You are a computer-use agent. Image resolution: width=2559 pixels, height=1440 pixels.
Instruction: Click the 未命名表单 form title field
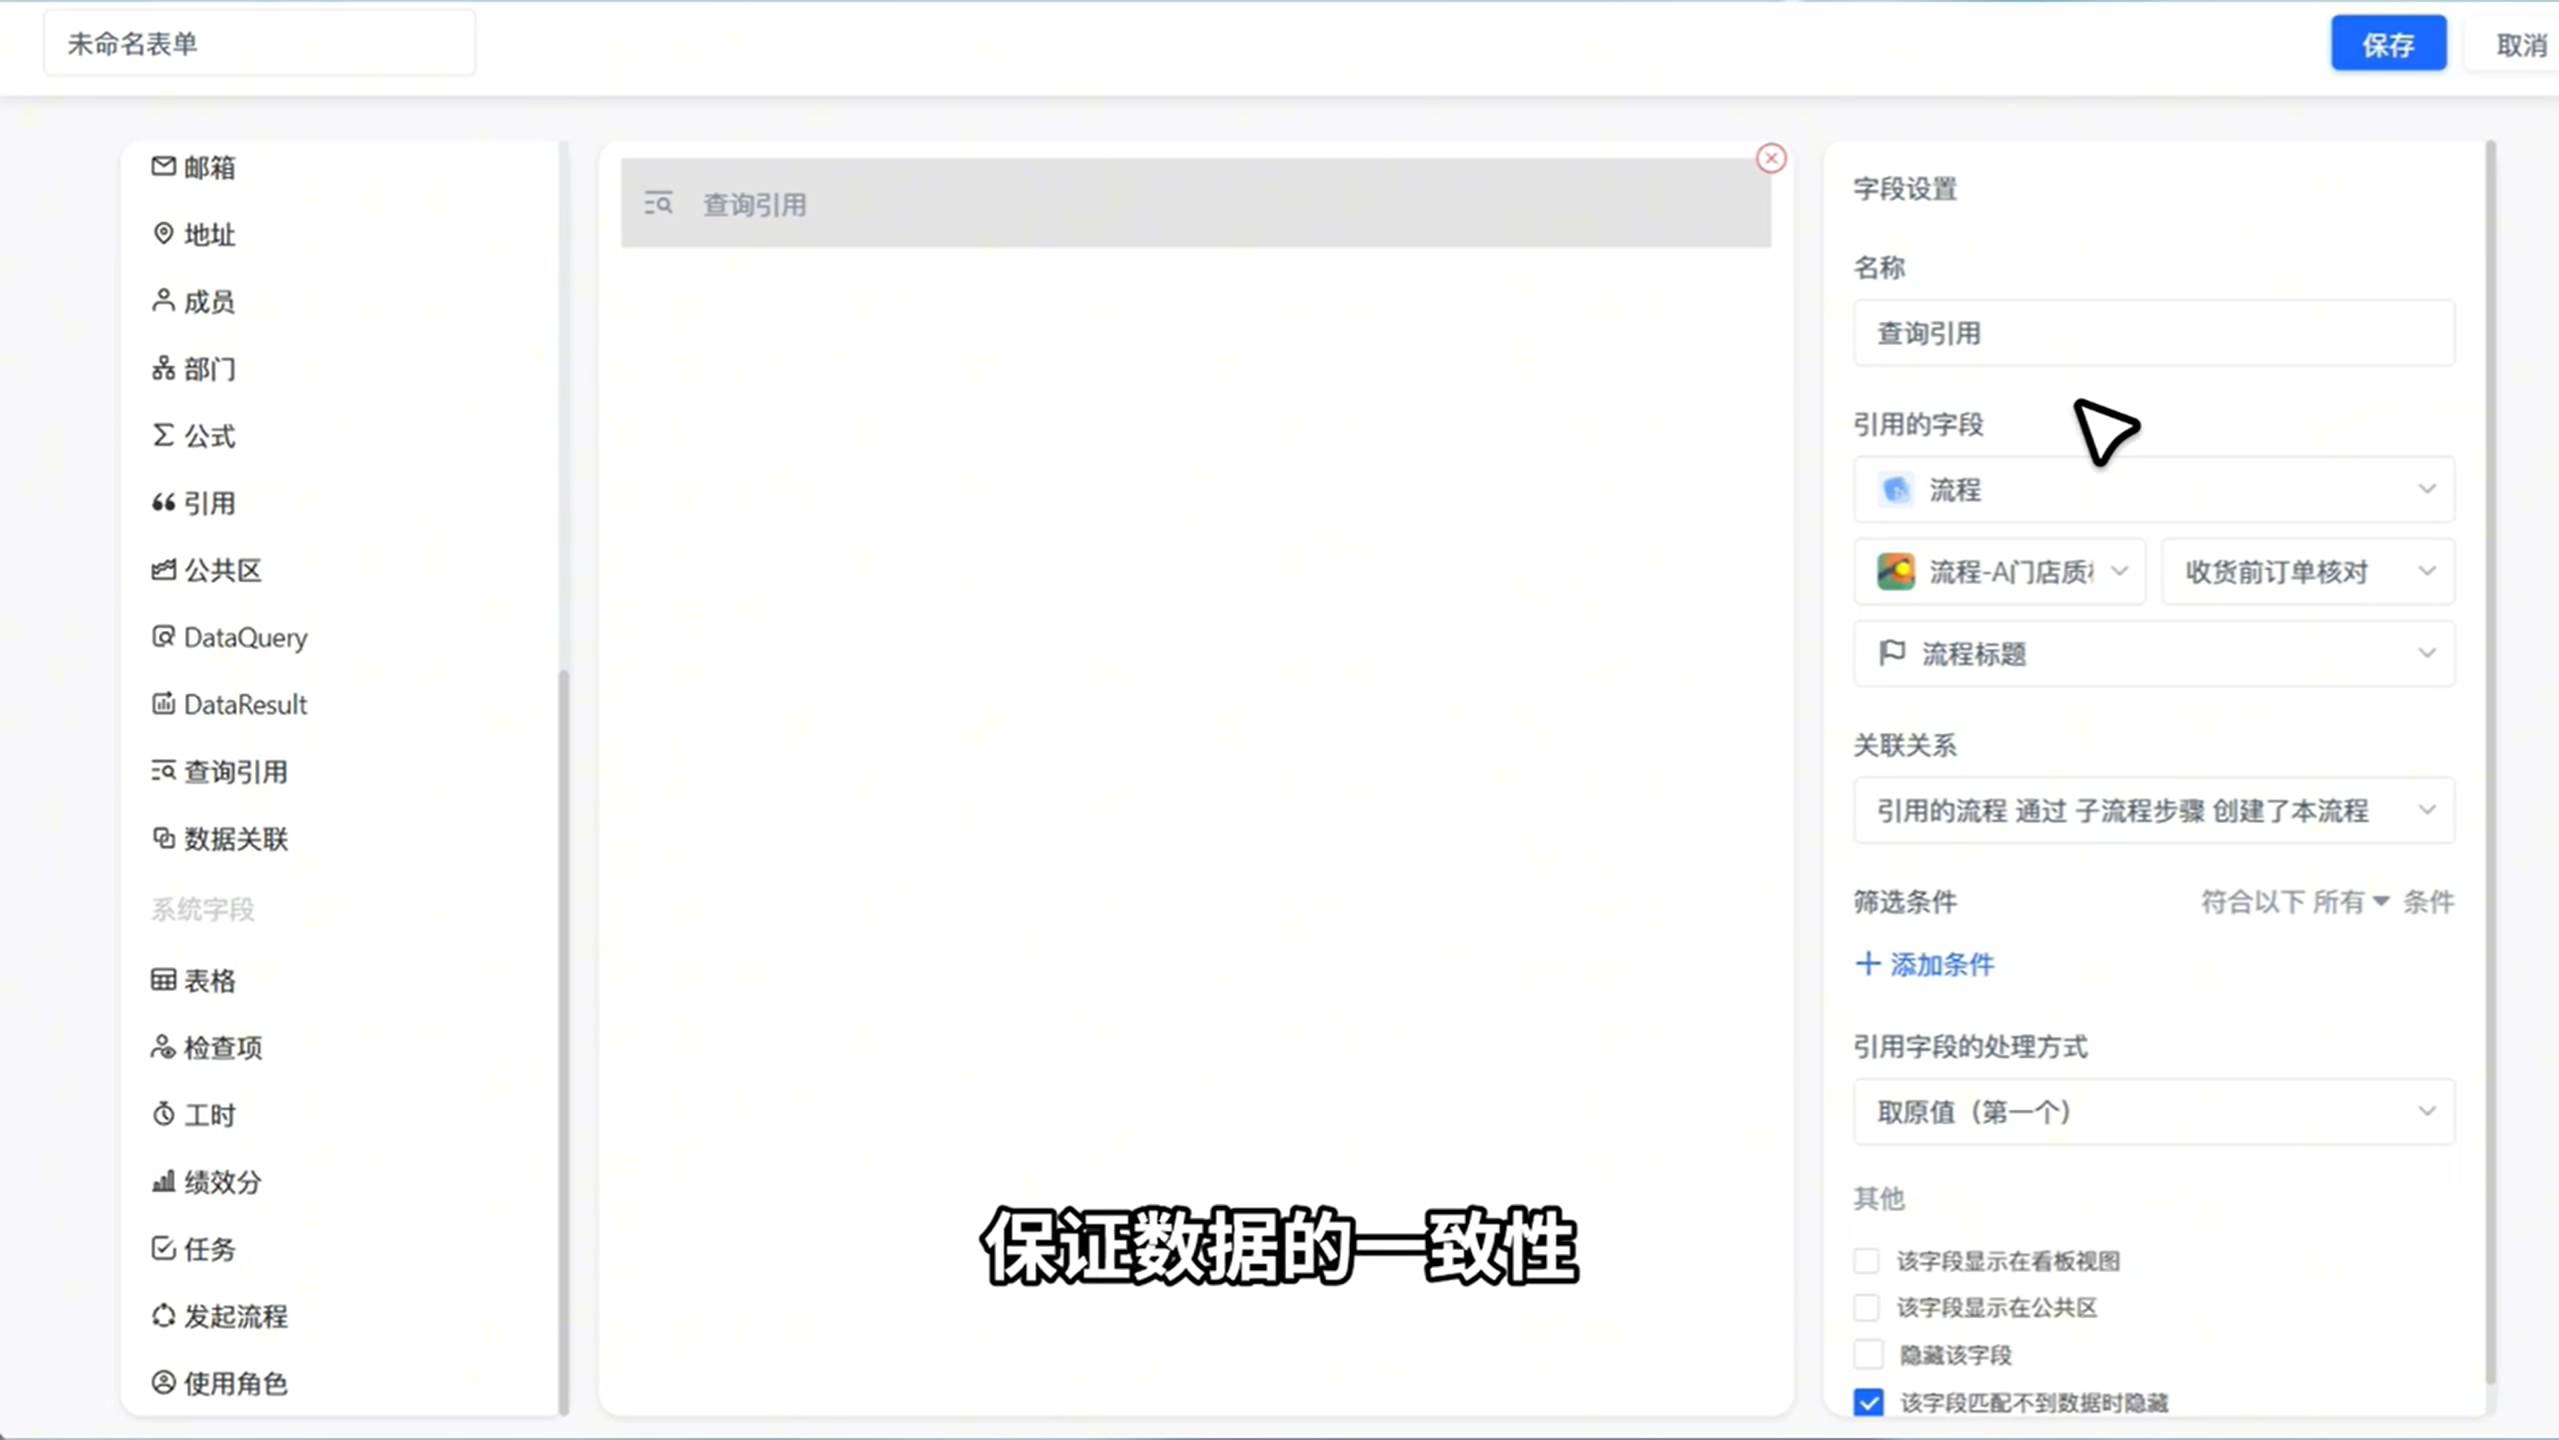pyautogui.click(x=259, y=43)
